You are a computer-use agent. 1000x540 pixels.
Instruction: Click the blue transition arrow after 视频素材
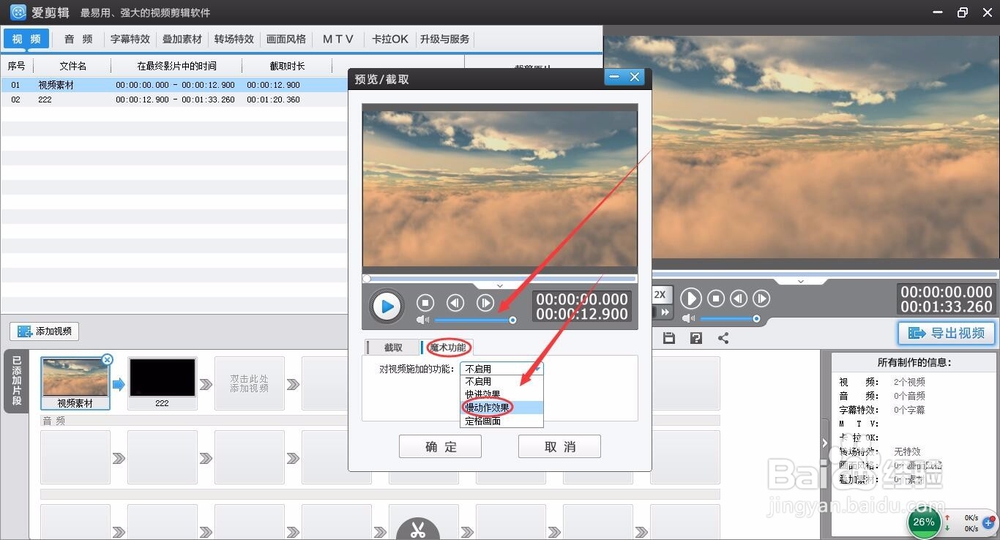click(119, 384)
